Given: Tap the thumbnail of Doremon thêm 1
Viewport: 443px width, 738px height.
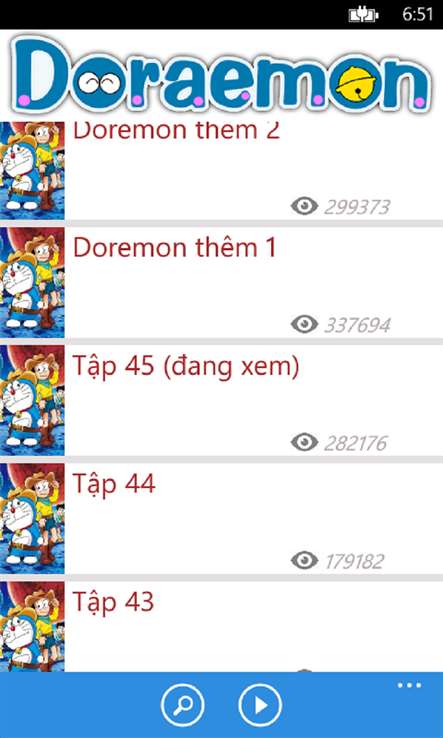Looking at the screenshot, I should pos(32,282).
